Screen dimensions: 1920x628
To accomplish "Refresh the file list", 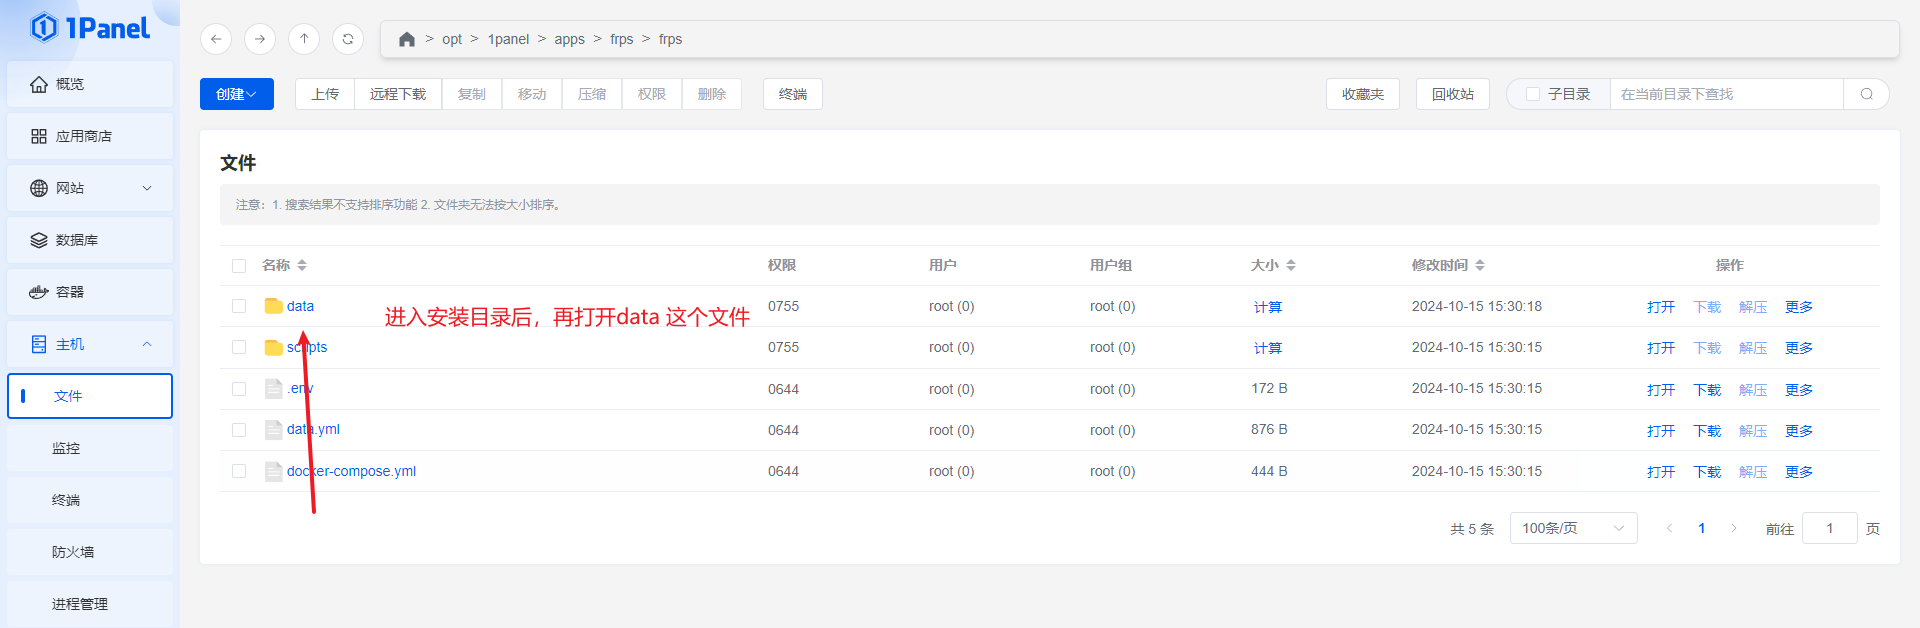I will pyautogui.click(x=348, y=39).
